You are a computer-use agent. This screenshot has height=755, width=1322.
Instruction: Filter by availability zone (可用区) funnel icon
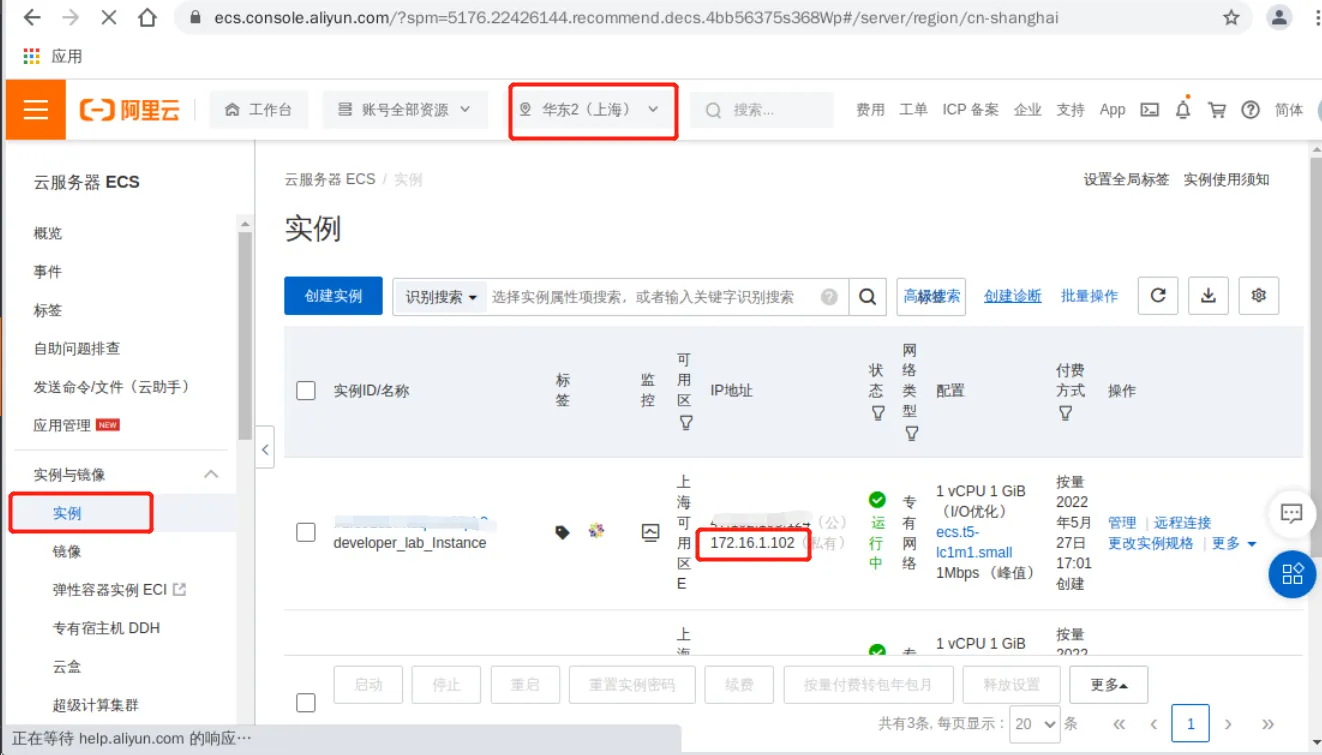pyautogui.click(x=686, y=423)
